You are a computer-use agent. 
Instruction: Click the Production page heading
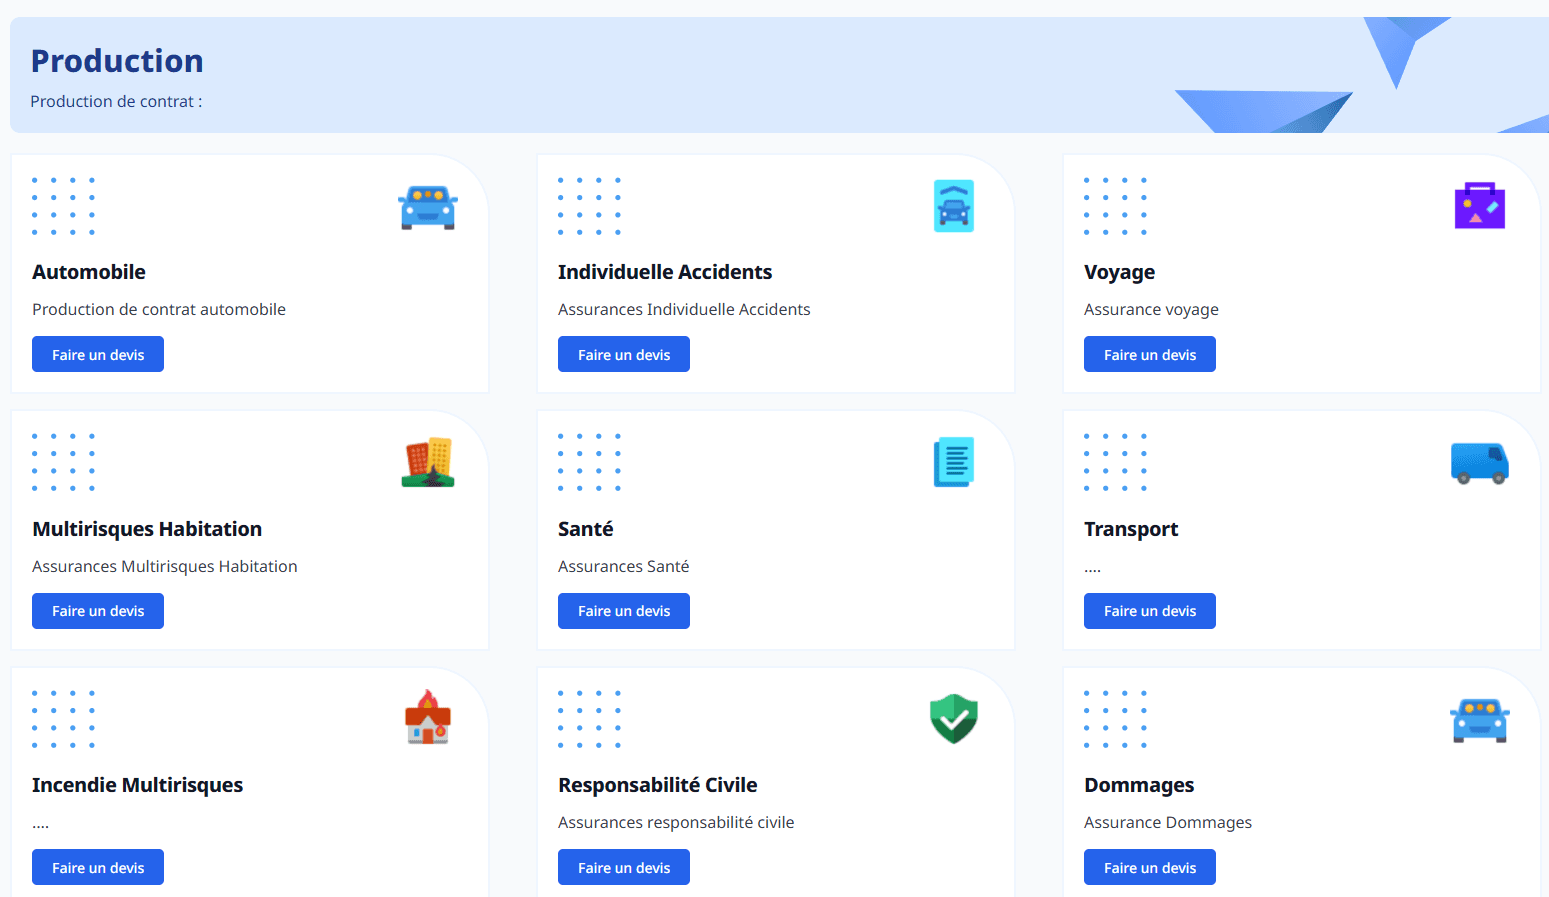pos(117,61)
